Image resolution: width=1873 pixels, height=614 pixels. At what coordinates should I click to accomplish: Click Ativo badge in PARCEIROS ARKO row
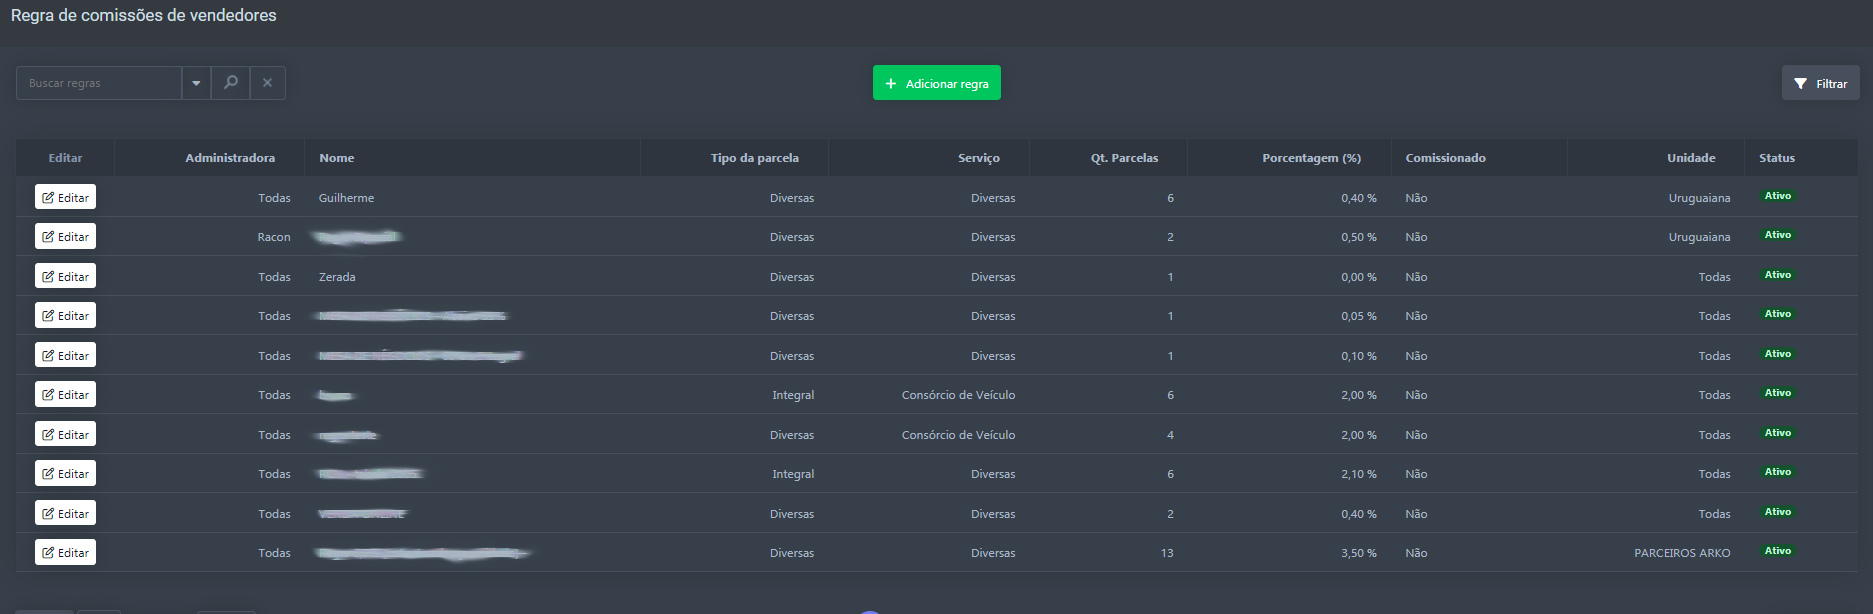coord(1777,551)
